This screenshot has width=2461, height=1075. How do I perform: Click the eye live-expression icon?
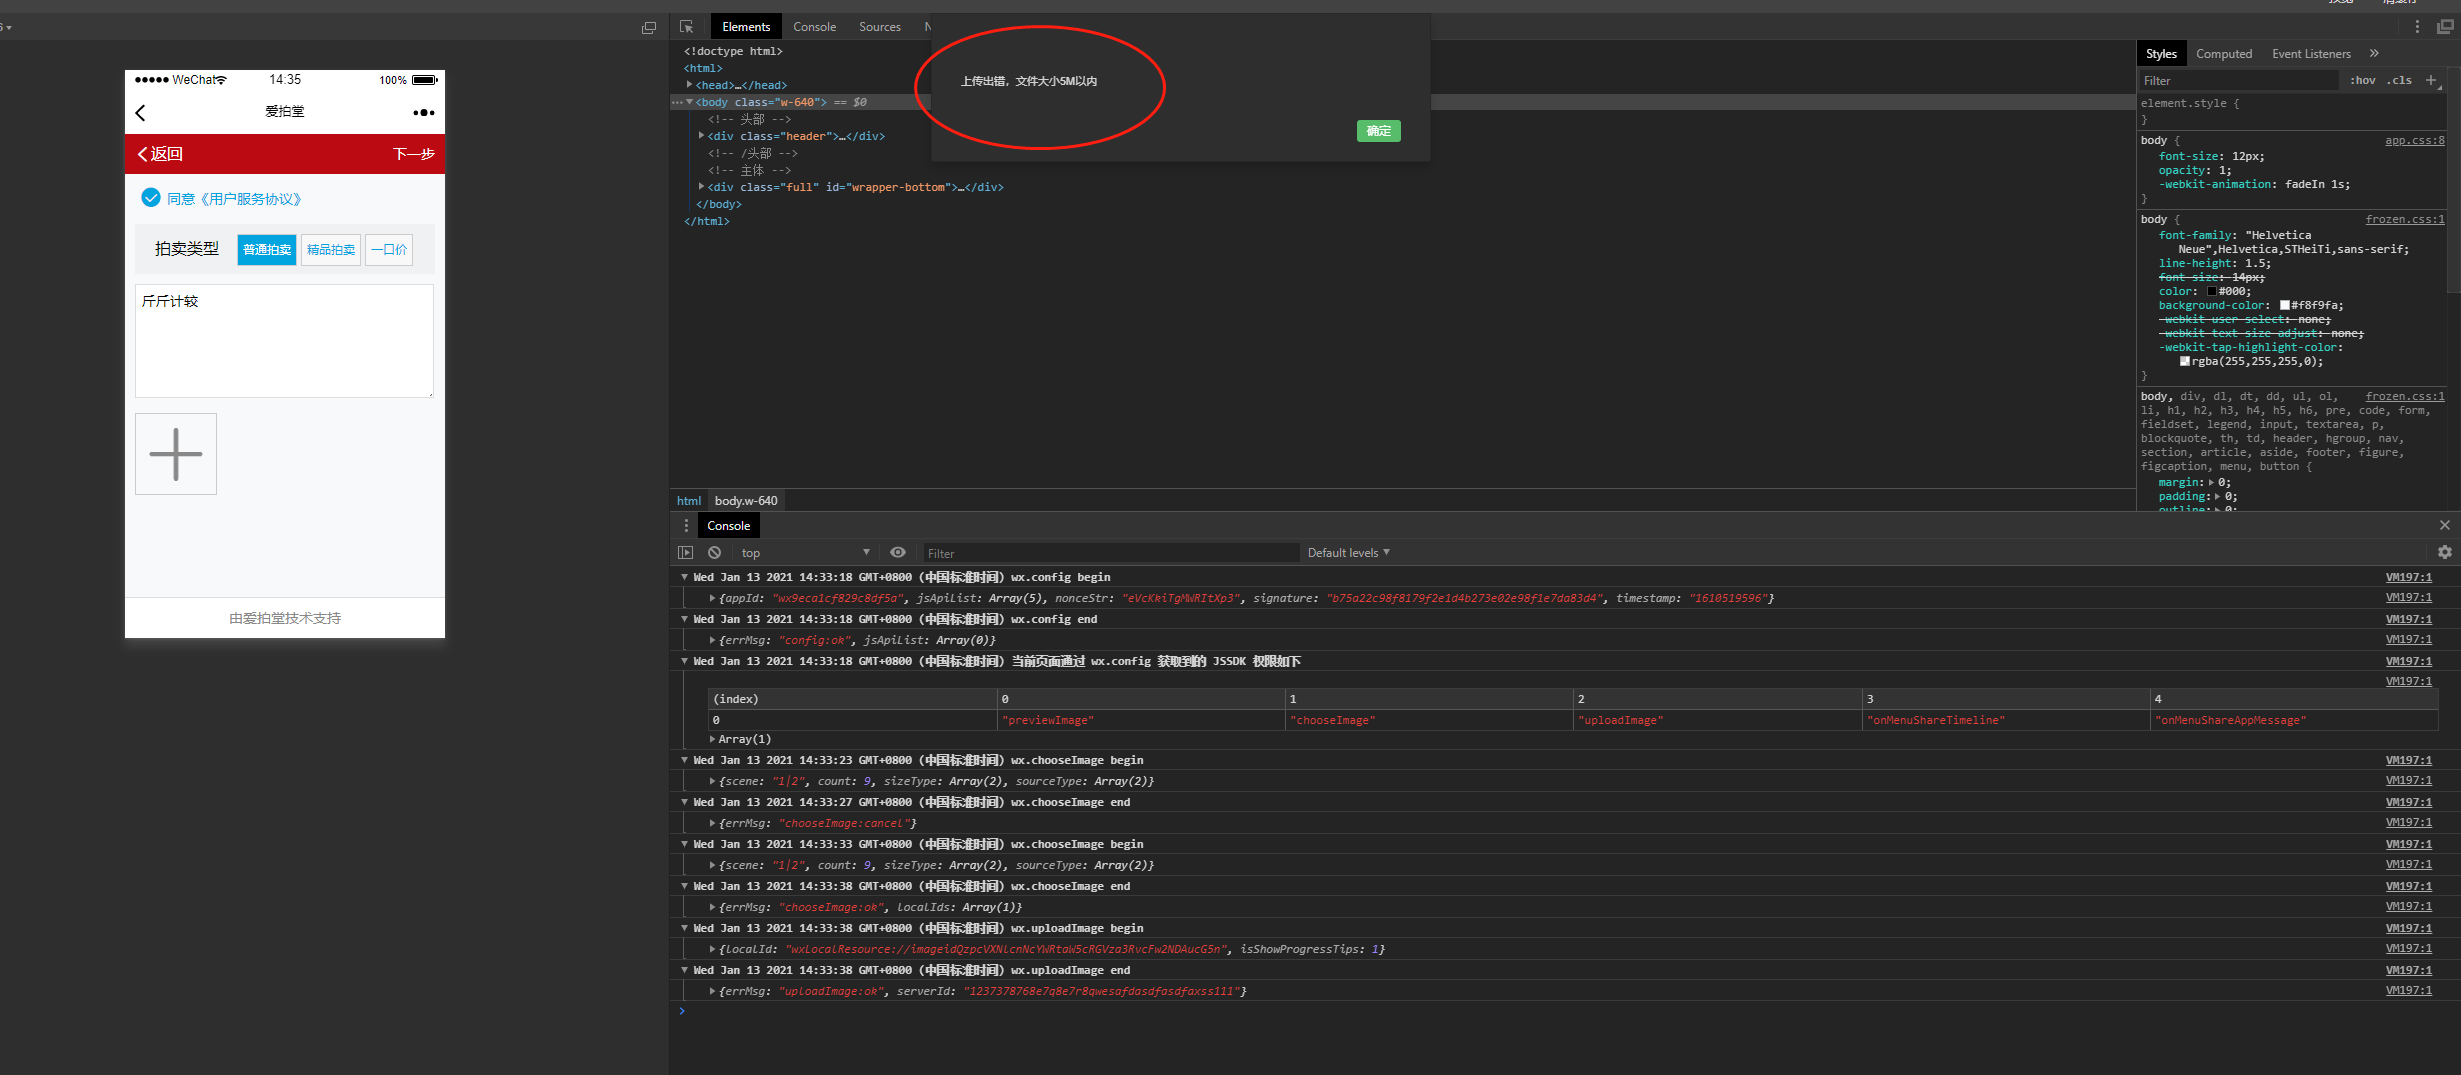[x=898, y=552]
